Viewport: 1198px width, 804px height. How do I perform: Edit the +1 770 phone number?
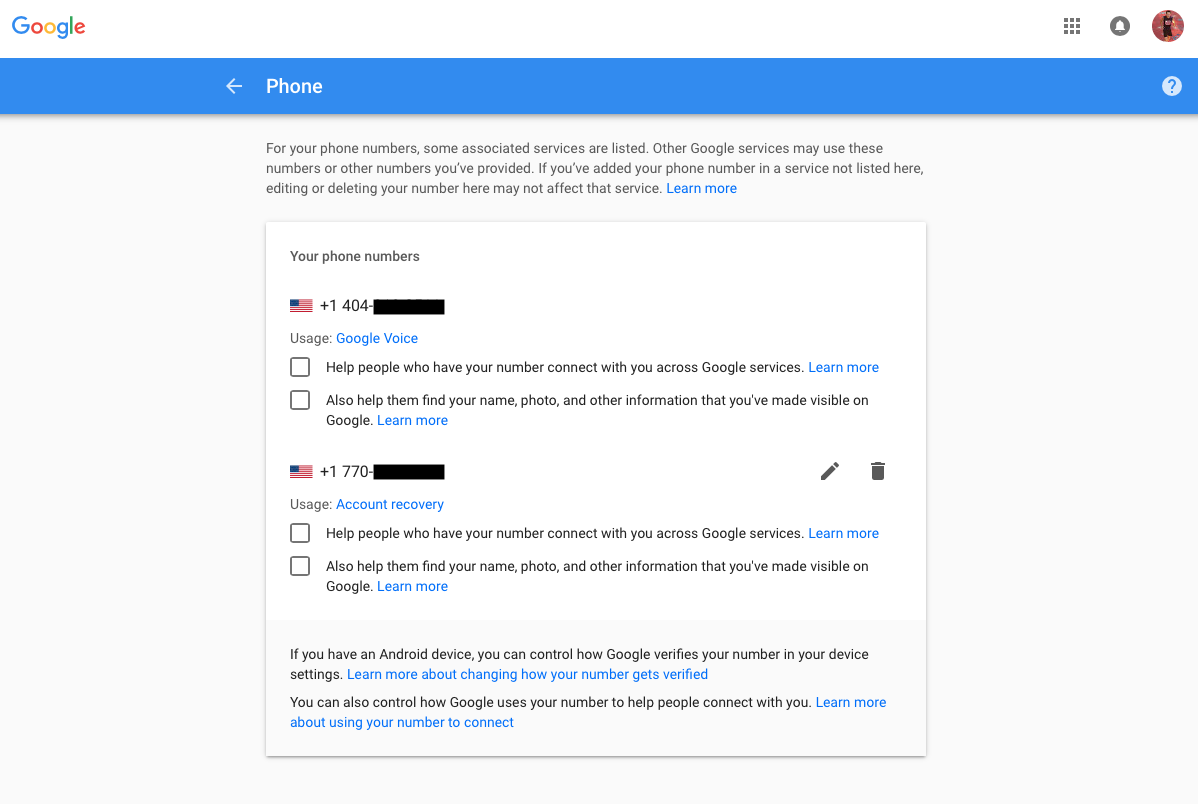[830, 471]
